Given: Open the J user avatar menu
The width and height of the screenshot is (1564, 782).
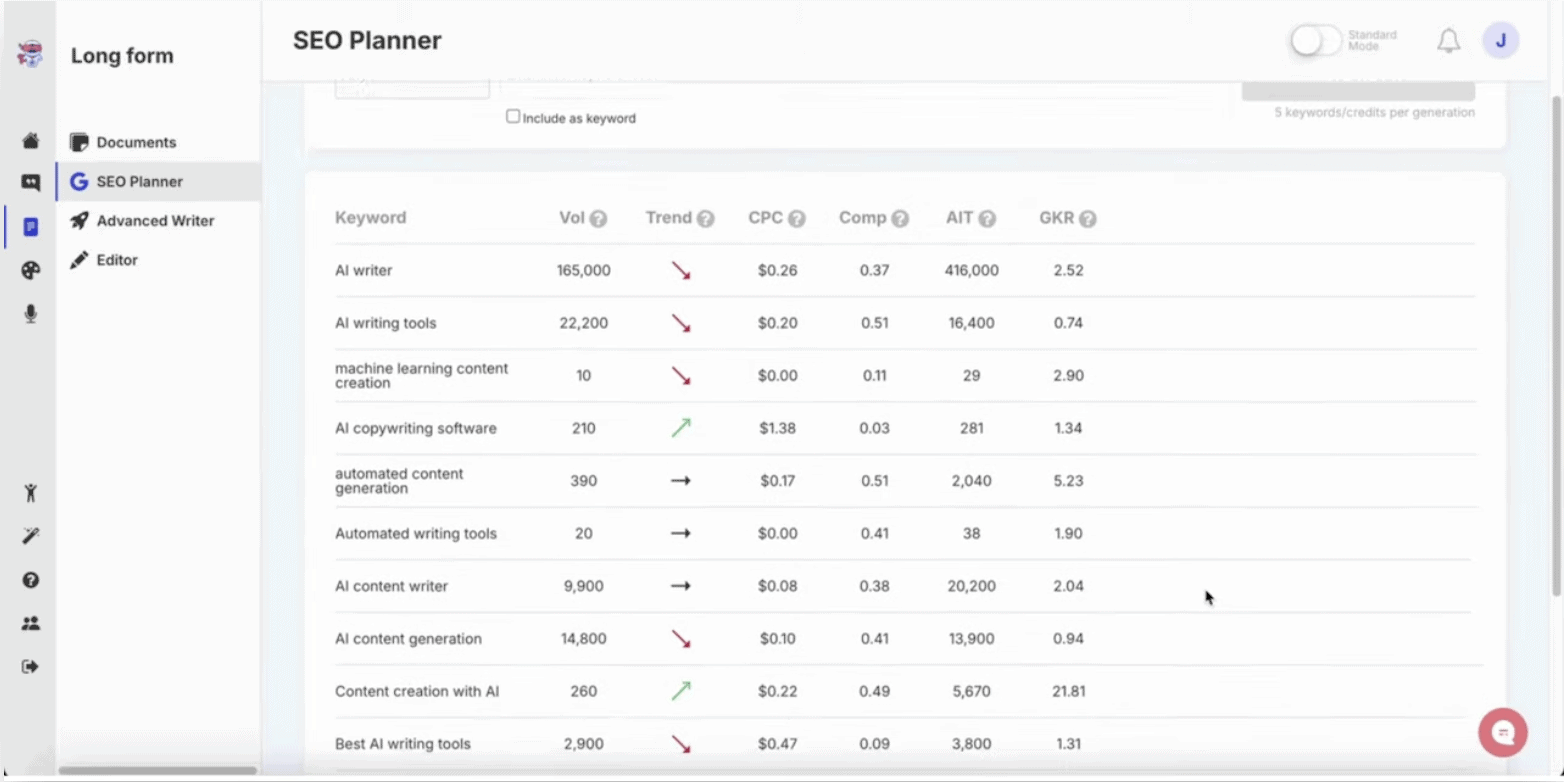Looking at the screenshot, I should pyautogui.click(x=1500, y=41).
